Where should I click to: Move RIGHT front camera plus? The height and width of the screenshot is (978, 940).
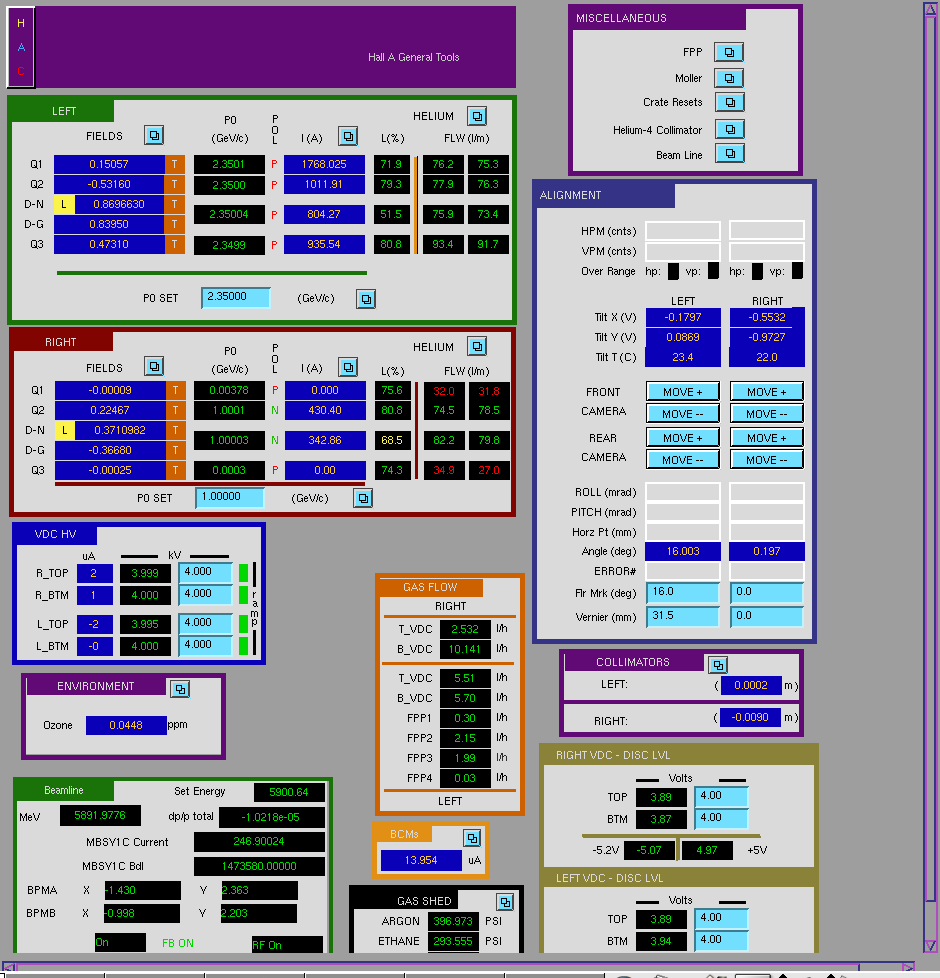767,392
